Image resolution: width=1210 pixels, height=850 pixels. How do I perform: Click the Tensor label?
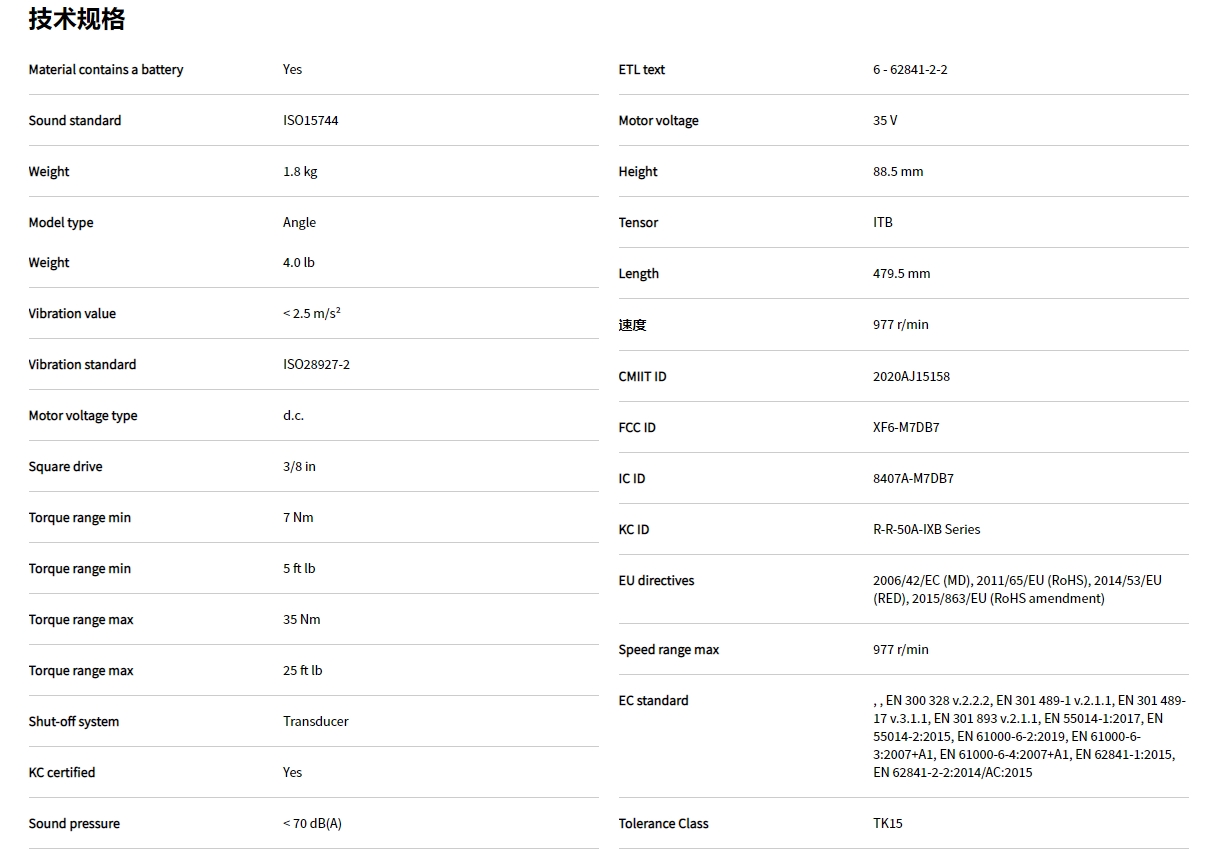[x=638, y=223]
